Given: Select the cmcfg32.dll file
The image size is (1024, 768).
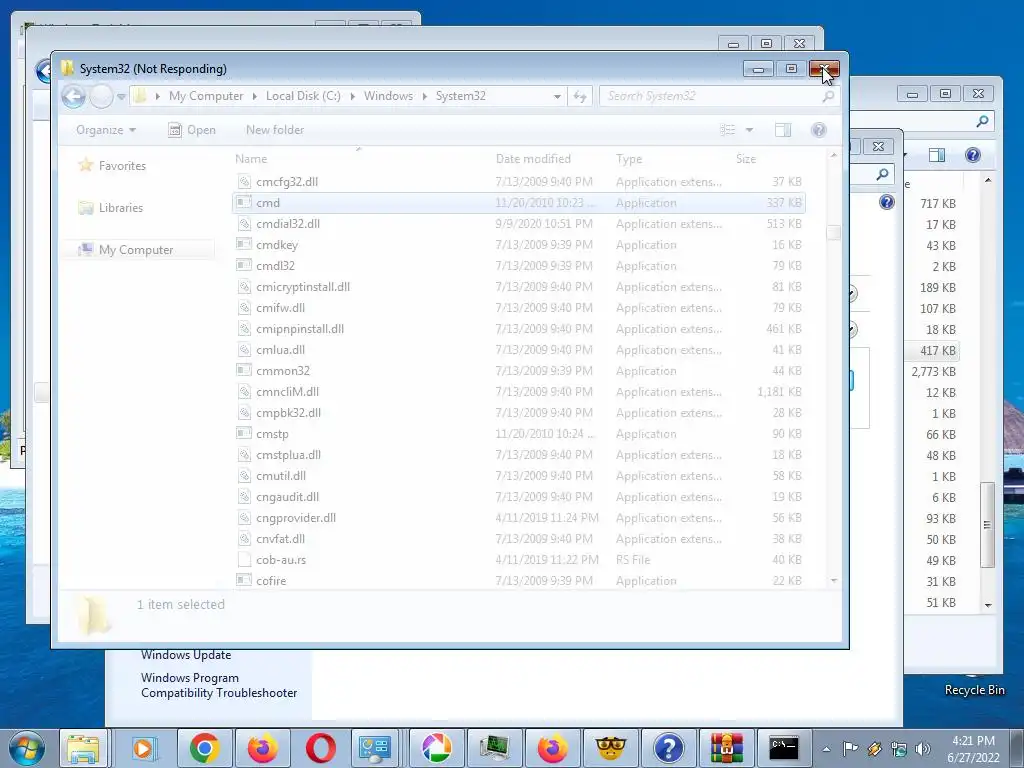Looking at the screenshot, I should (519, 182).
